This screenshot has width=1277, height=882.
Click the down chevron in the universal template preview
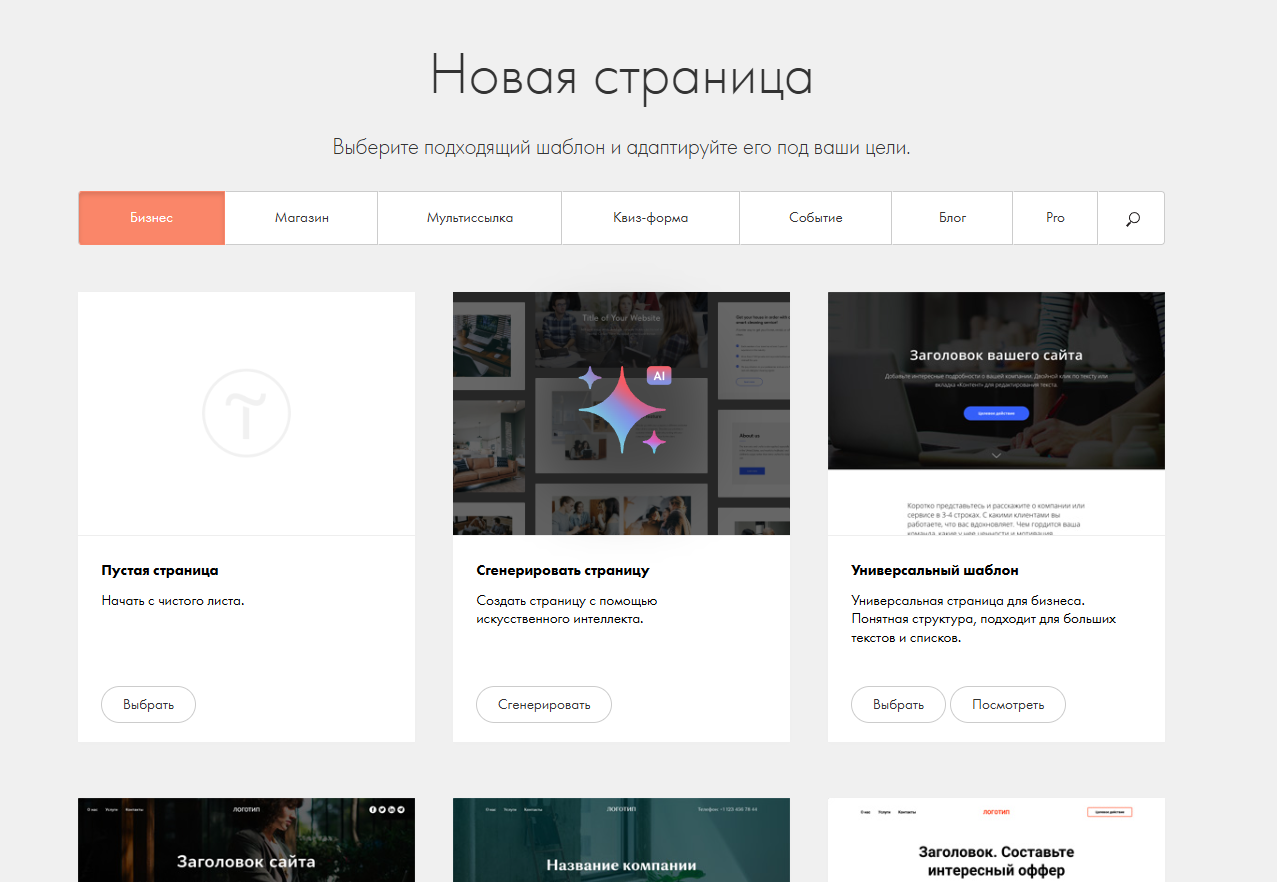[996, 455]
